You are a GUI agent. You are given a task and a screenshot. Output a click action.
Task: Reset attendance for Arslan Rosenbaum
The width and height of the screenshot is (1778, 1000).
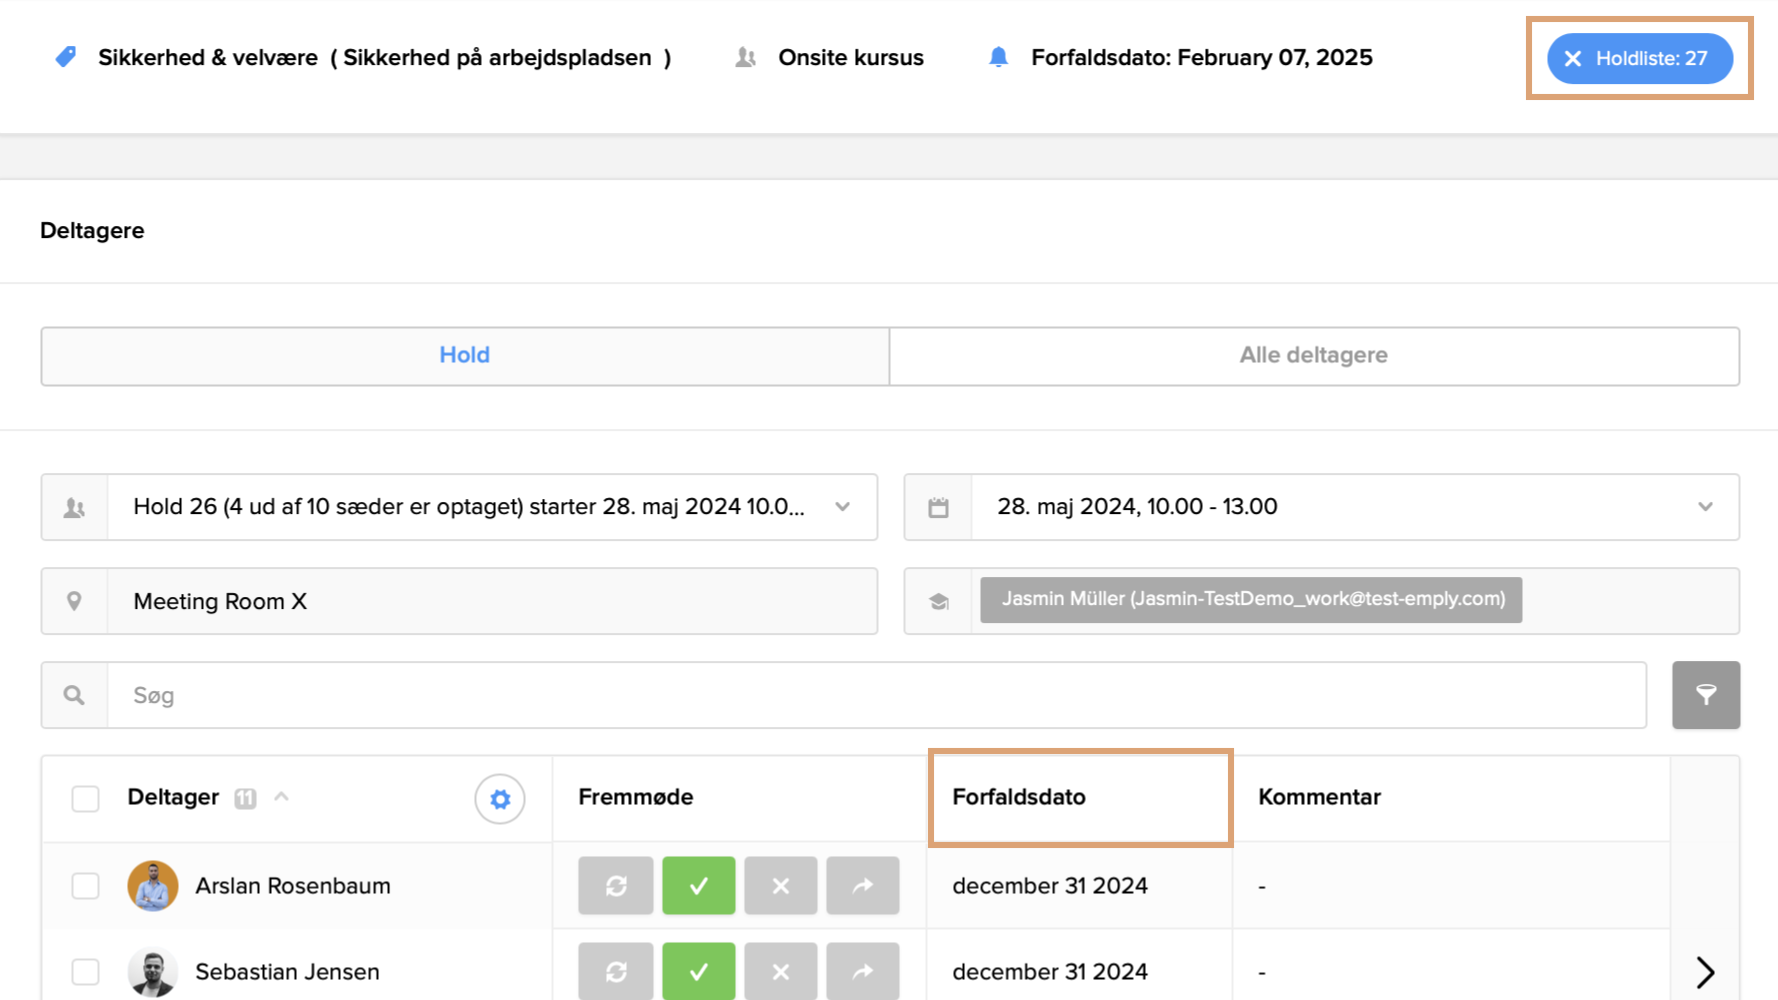pyautogui.click(x=616, y=886)
